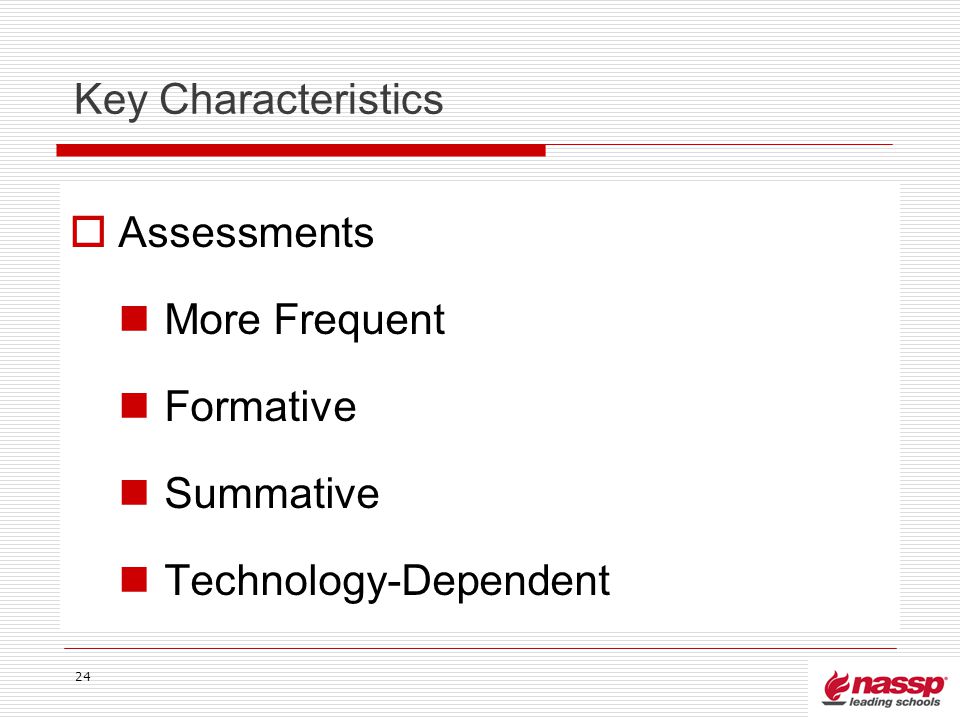Click the thick red bar under the title
This screenshot has height=720, width=960.
(301, 151)
